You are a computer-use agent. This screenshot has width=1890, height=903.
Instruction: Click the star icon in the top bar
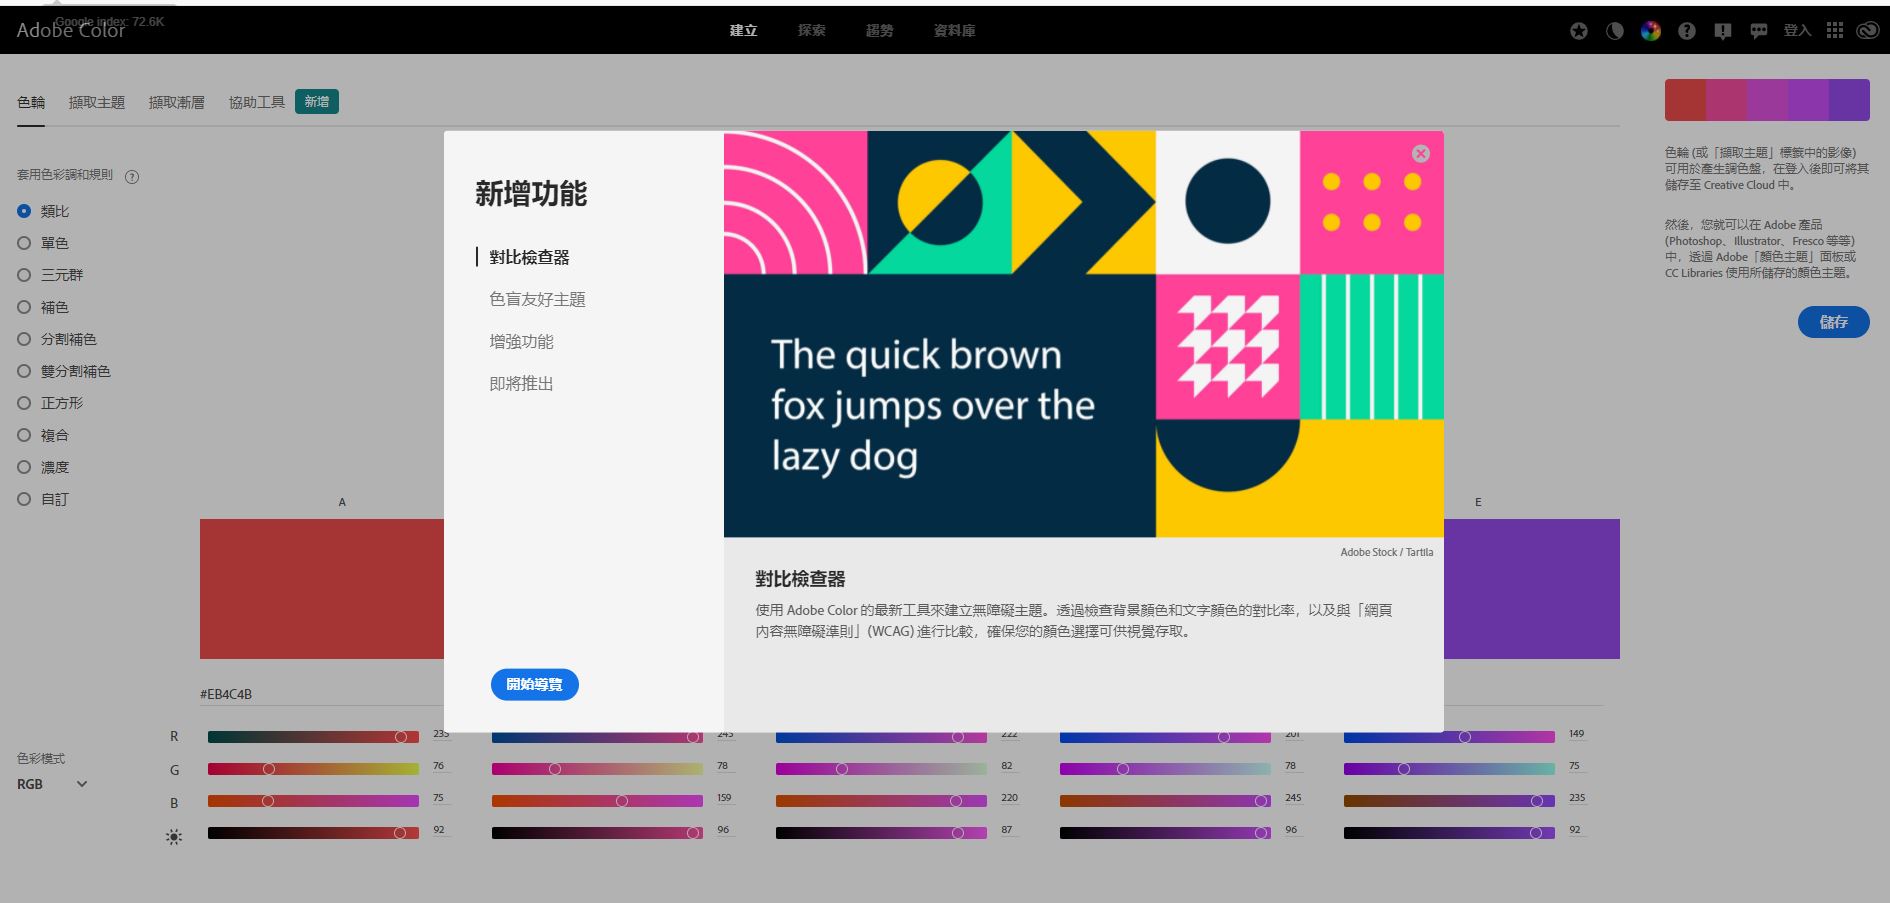click(1579, 31)
